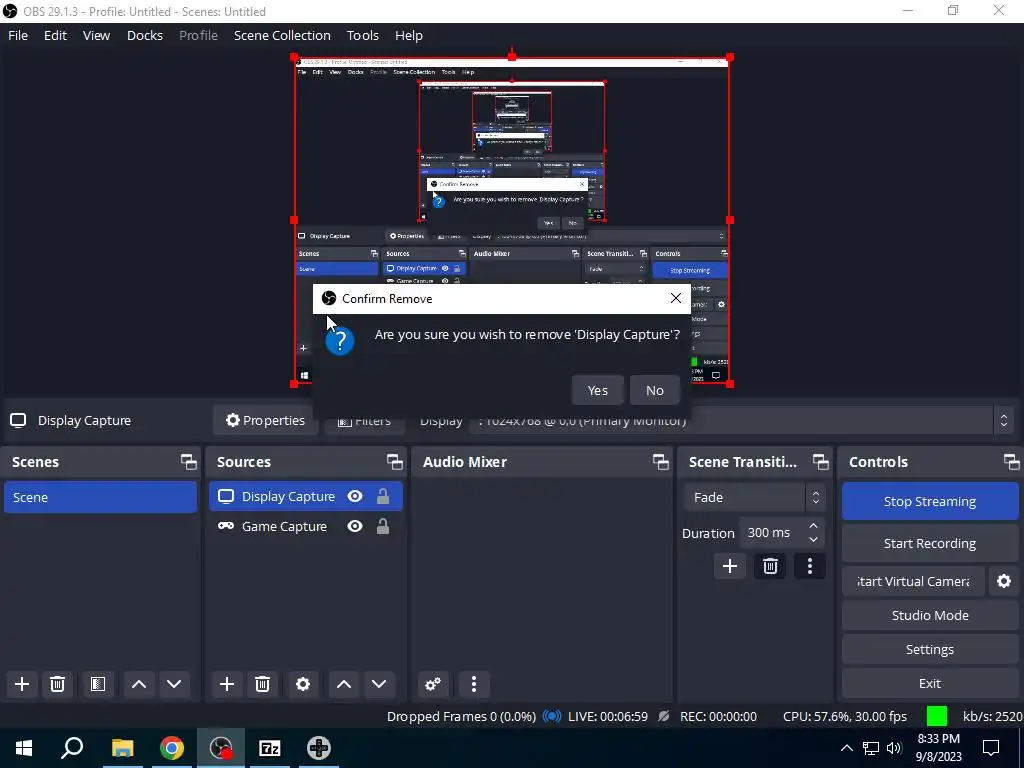Image resolution: width=1024 pixels, height=768 pixels.
Task: Click Stop Streaming button
Action: click(x=930, y=502)
